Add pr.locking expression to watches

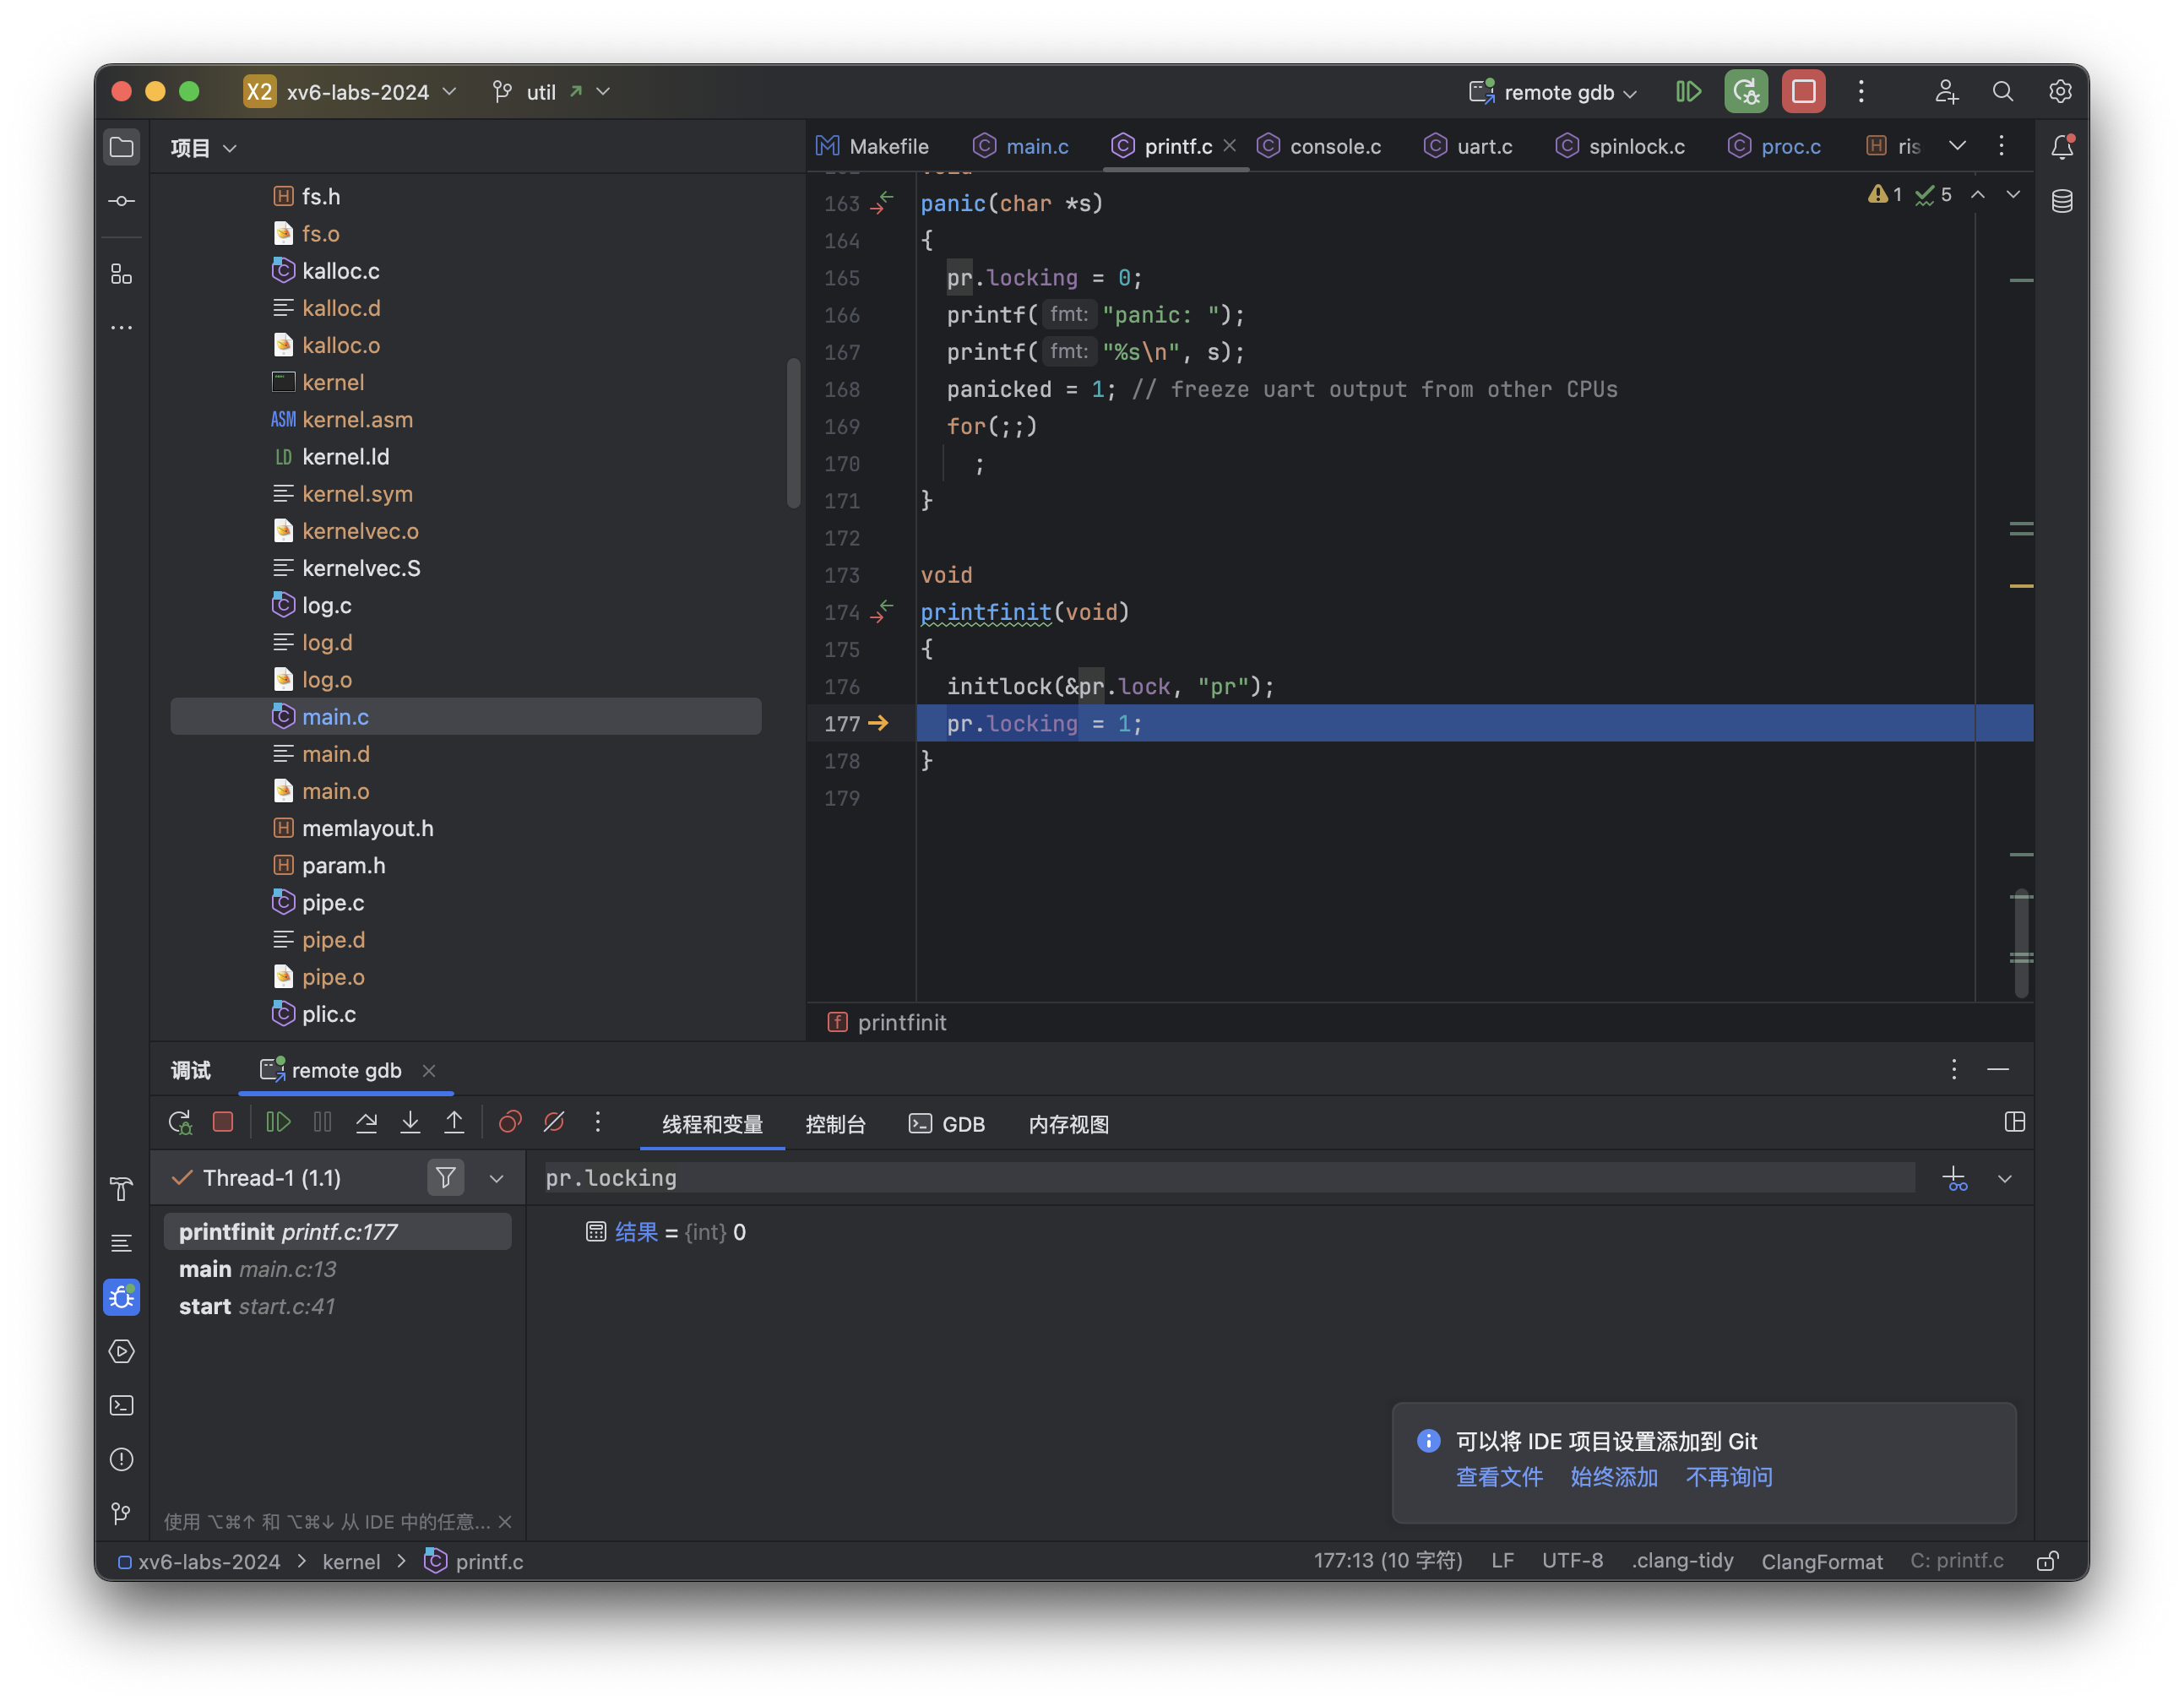pyautogui.click(x=1955, y=1179)
